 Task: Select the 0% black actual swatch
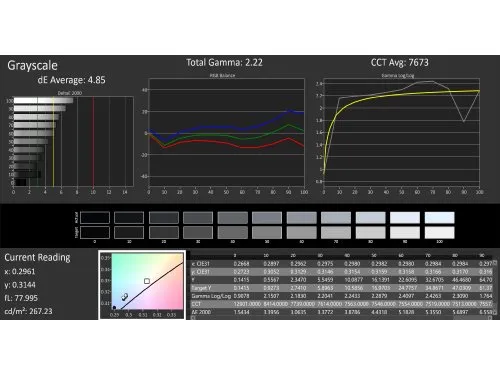(x=95, y=218)
